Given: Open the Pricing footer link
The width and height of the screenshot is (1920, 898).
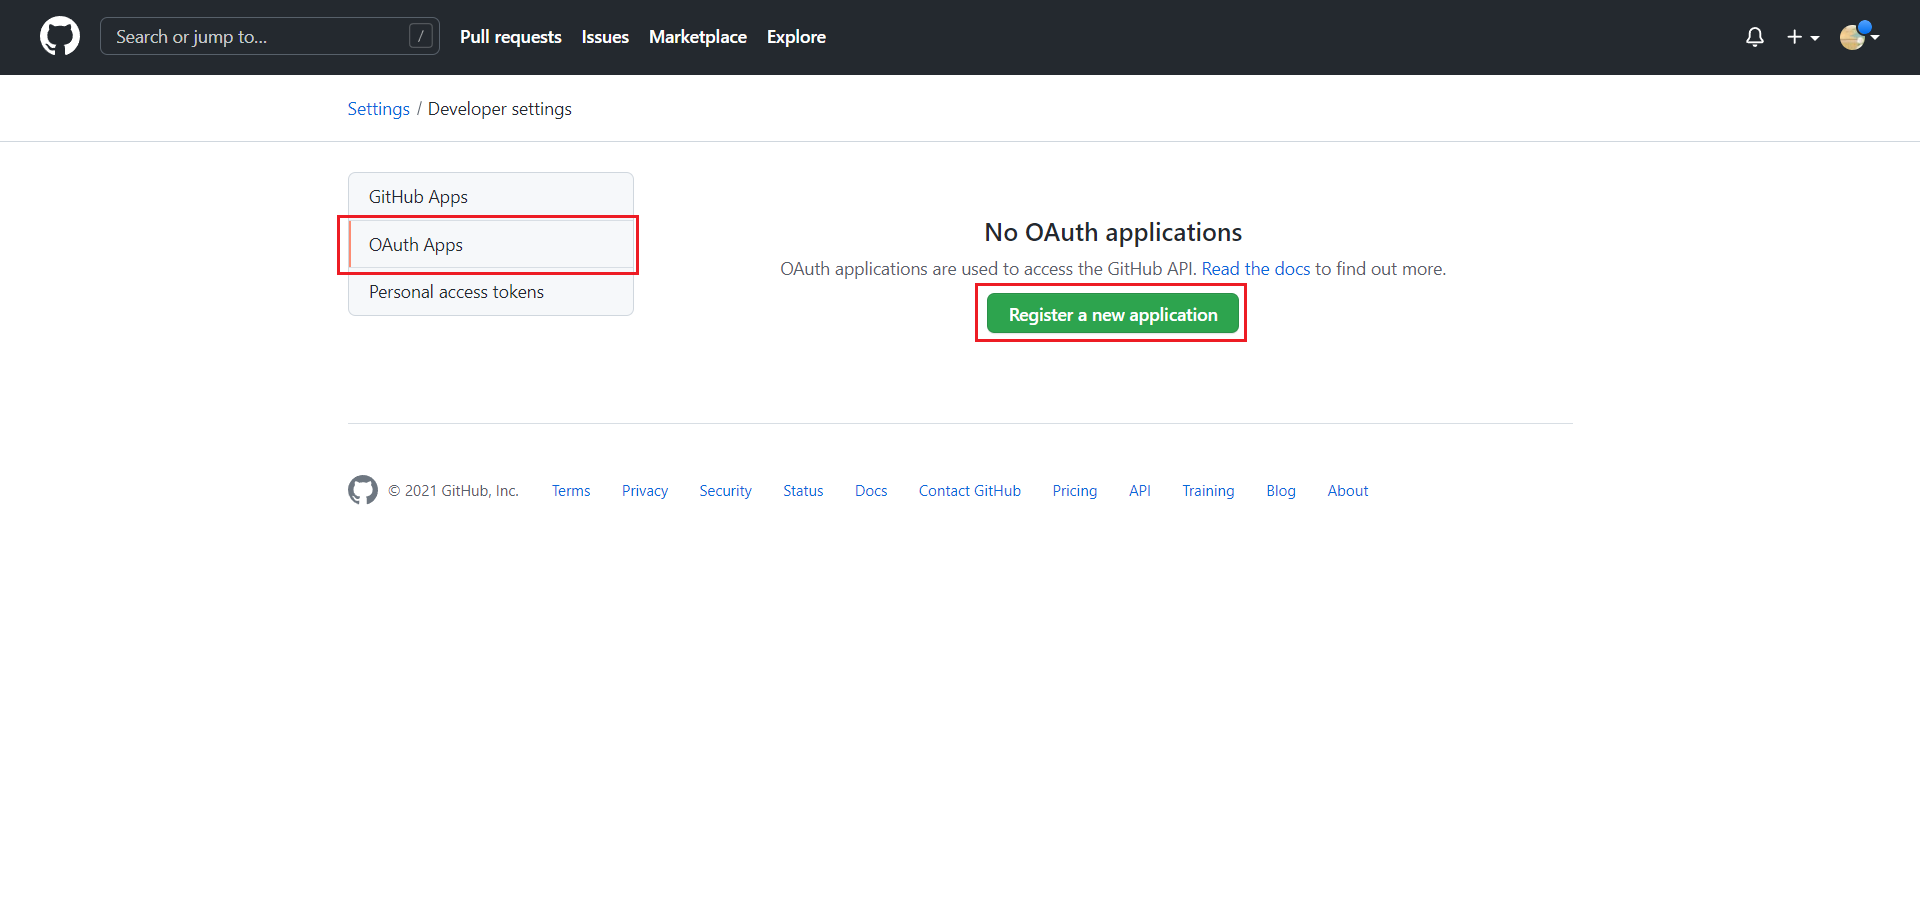Looking at the screenshot, I should [1075, 491].
